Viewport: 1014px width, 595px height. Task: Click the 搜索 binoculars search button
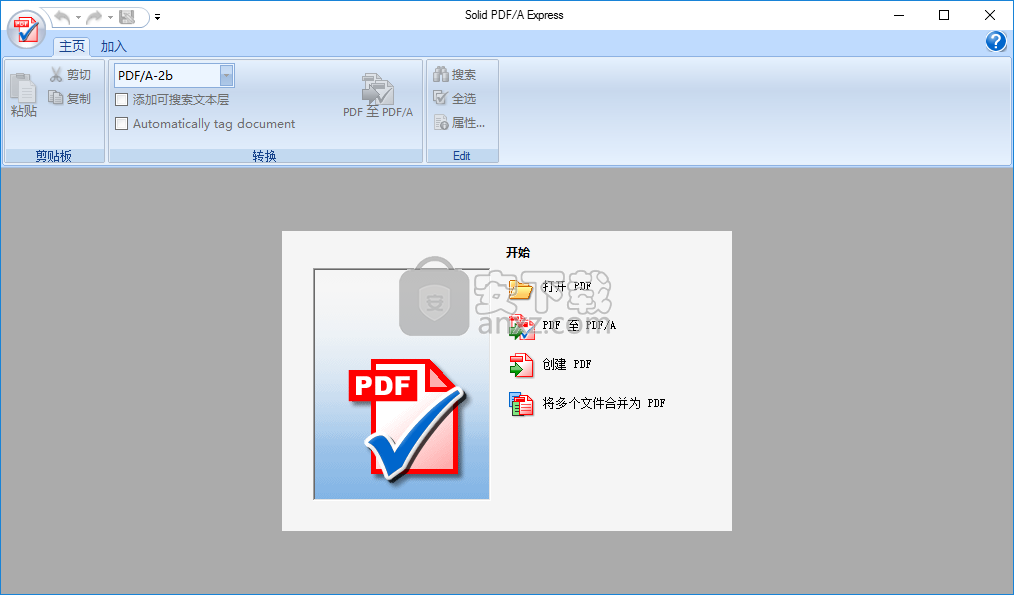point(455,75)
